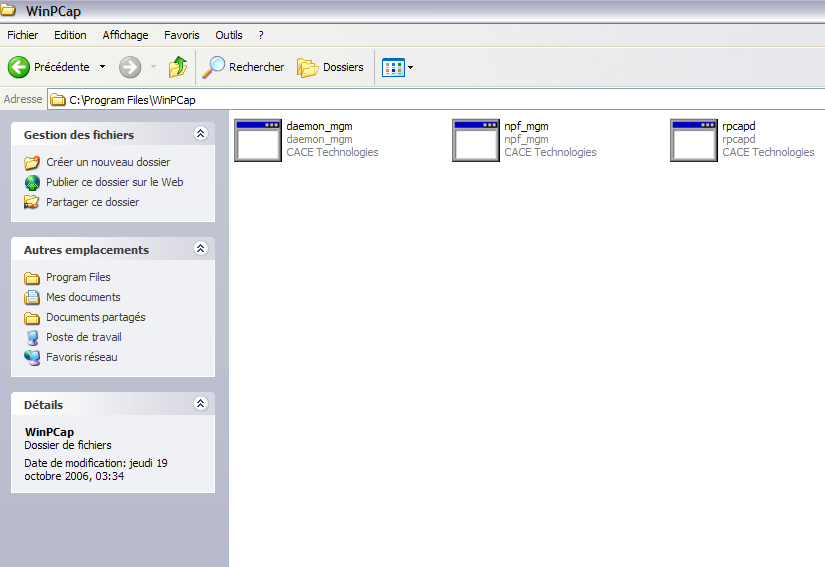Open the ? help menu

pos(261,35)
